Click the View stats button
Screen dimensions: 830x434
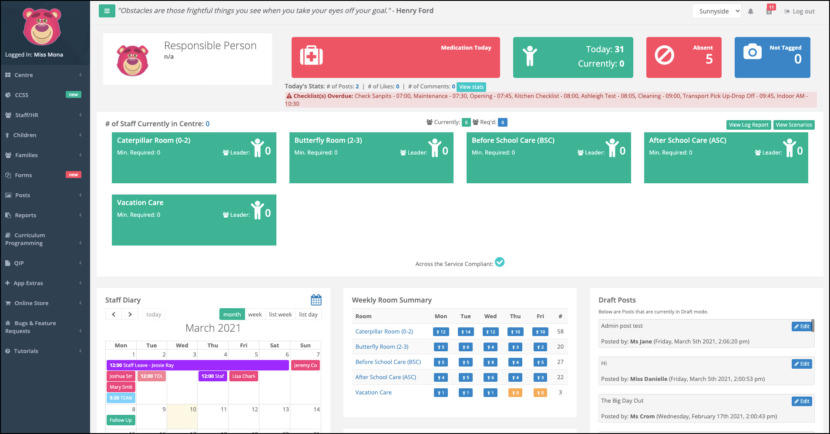pos(471,87)
